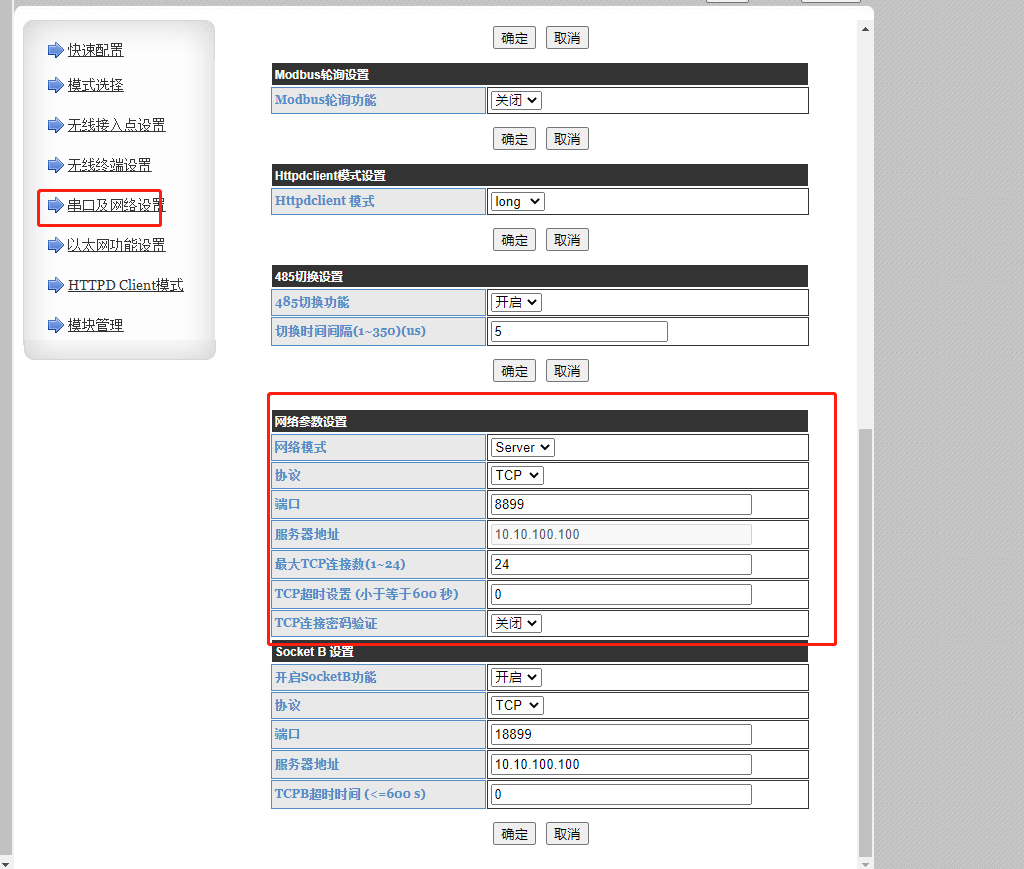Click arrow icon beside 快速配置

point(55,50)
